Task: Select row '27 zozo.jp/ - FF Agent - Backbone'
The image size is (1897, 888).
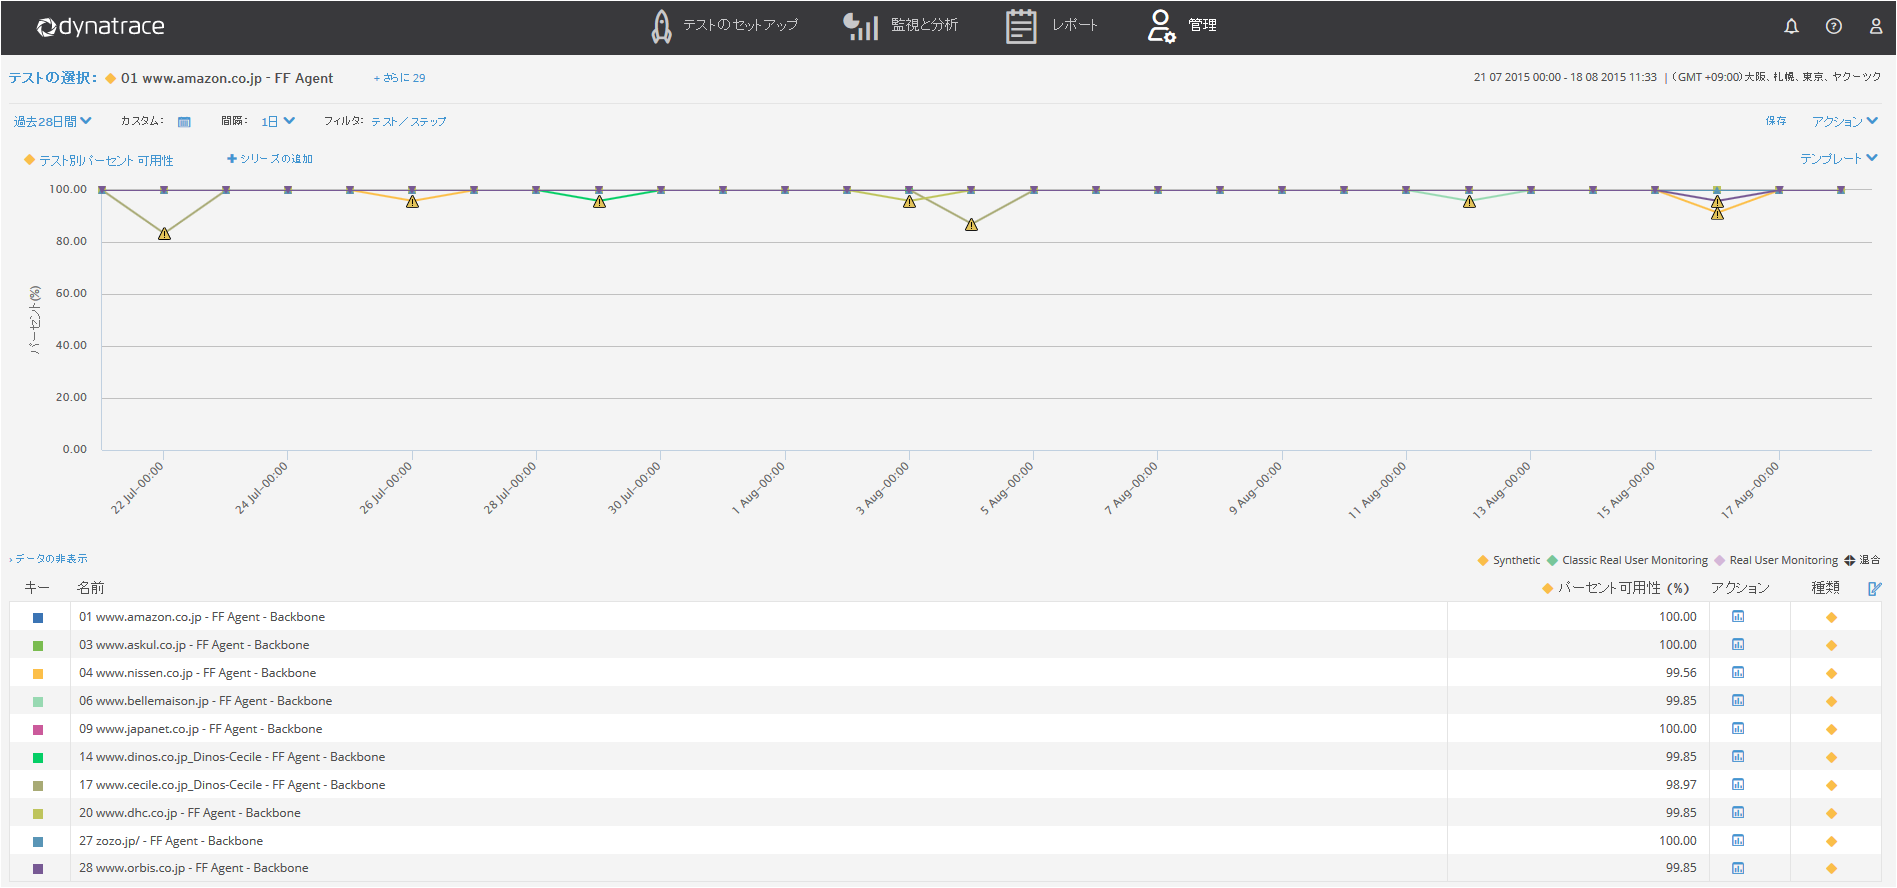Action: [945, 841]
